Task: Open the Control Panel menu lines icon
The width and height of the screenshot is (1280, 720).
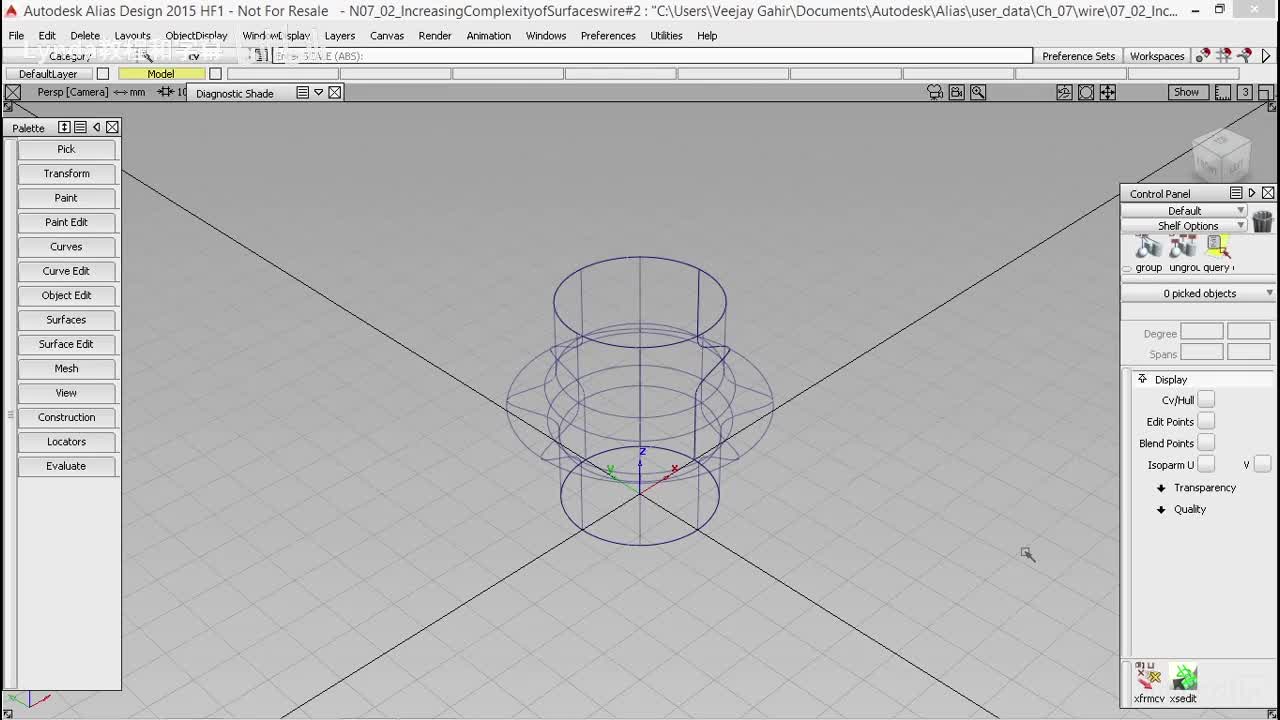Action: point(1236,193)
